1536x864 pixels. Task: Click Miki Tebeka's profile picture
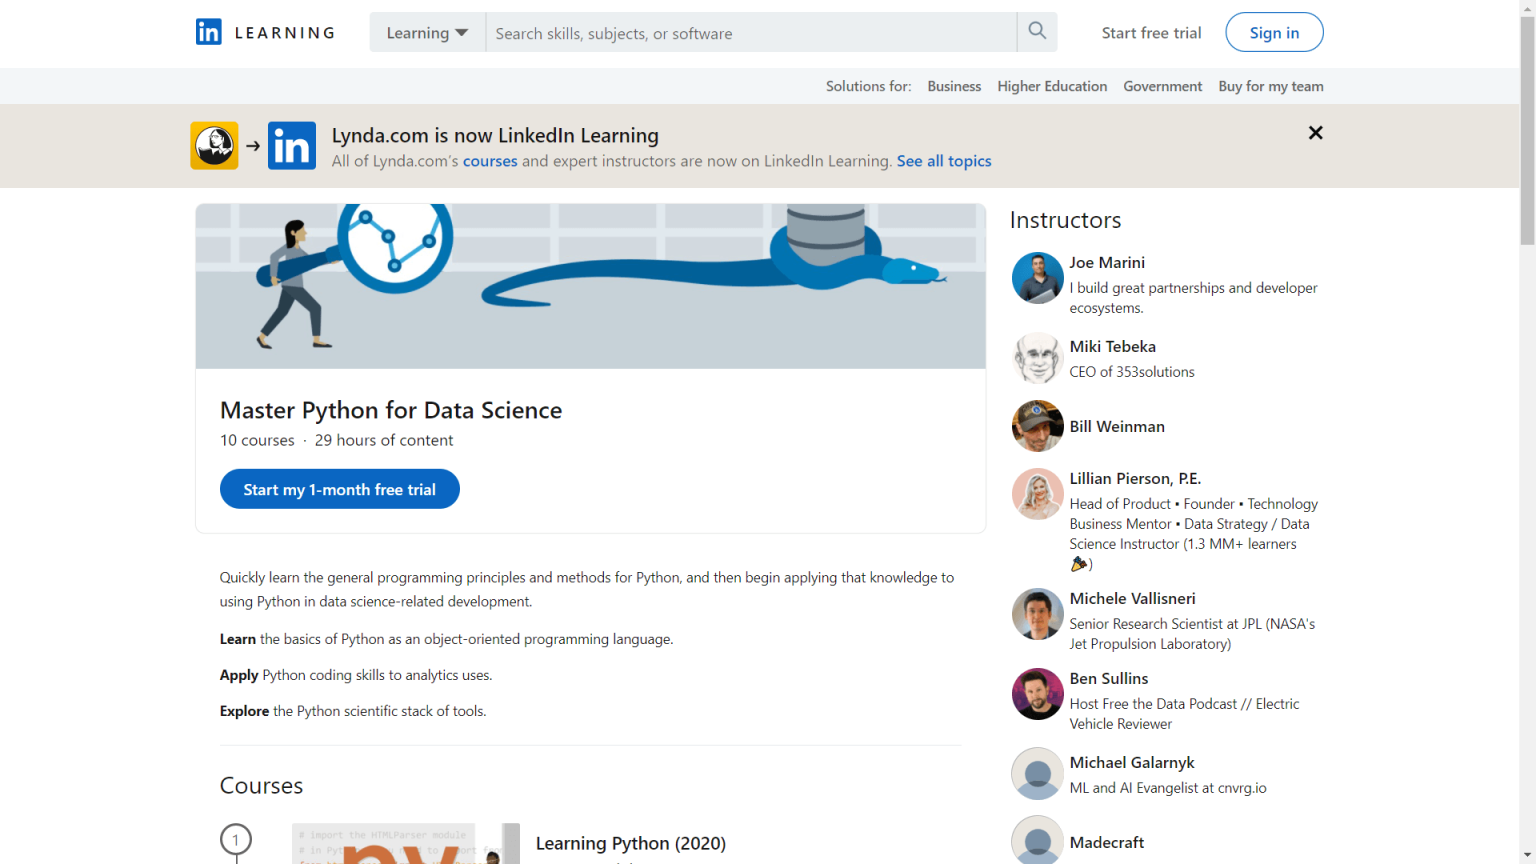[x=1037, y=358]
